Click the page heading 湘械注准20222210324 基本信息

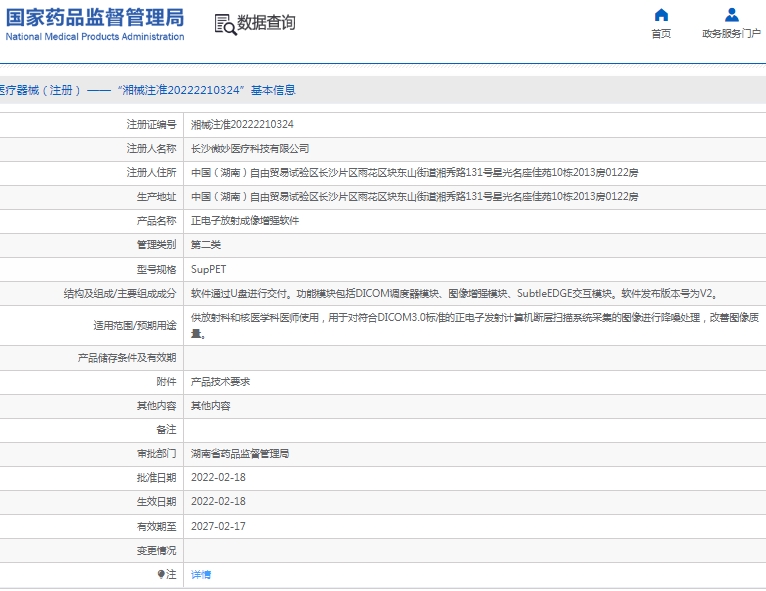209,90
